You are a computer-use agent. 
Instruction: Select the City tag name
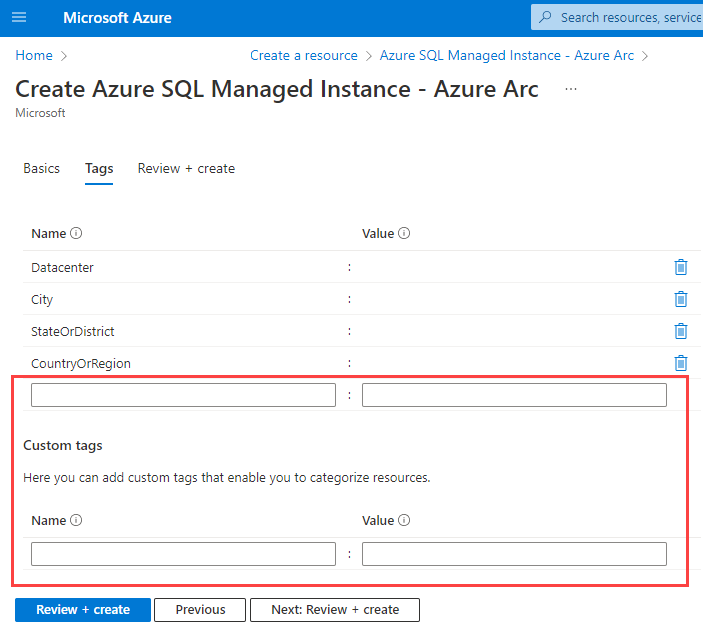coord(42,300)
